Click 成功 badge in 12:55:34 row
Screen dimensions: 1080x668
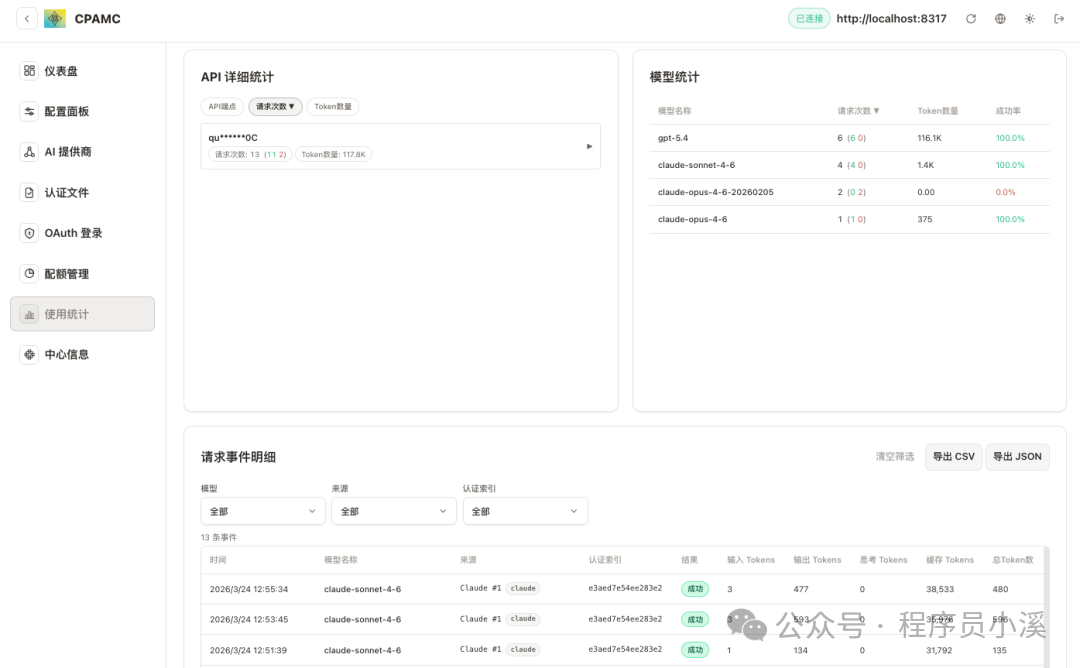695,589
